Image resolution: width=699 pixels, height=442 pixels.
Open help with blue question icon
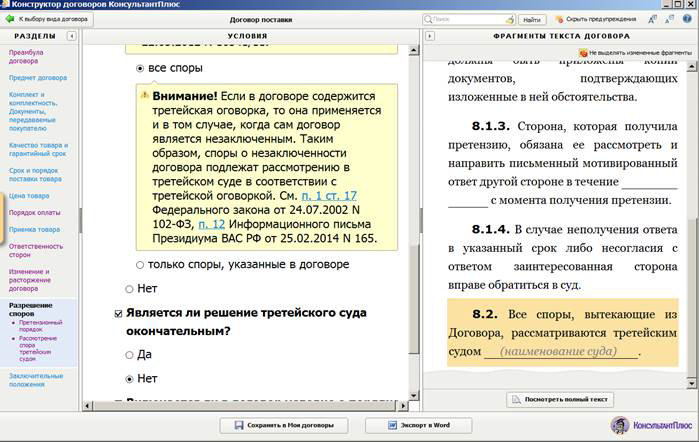687,19
